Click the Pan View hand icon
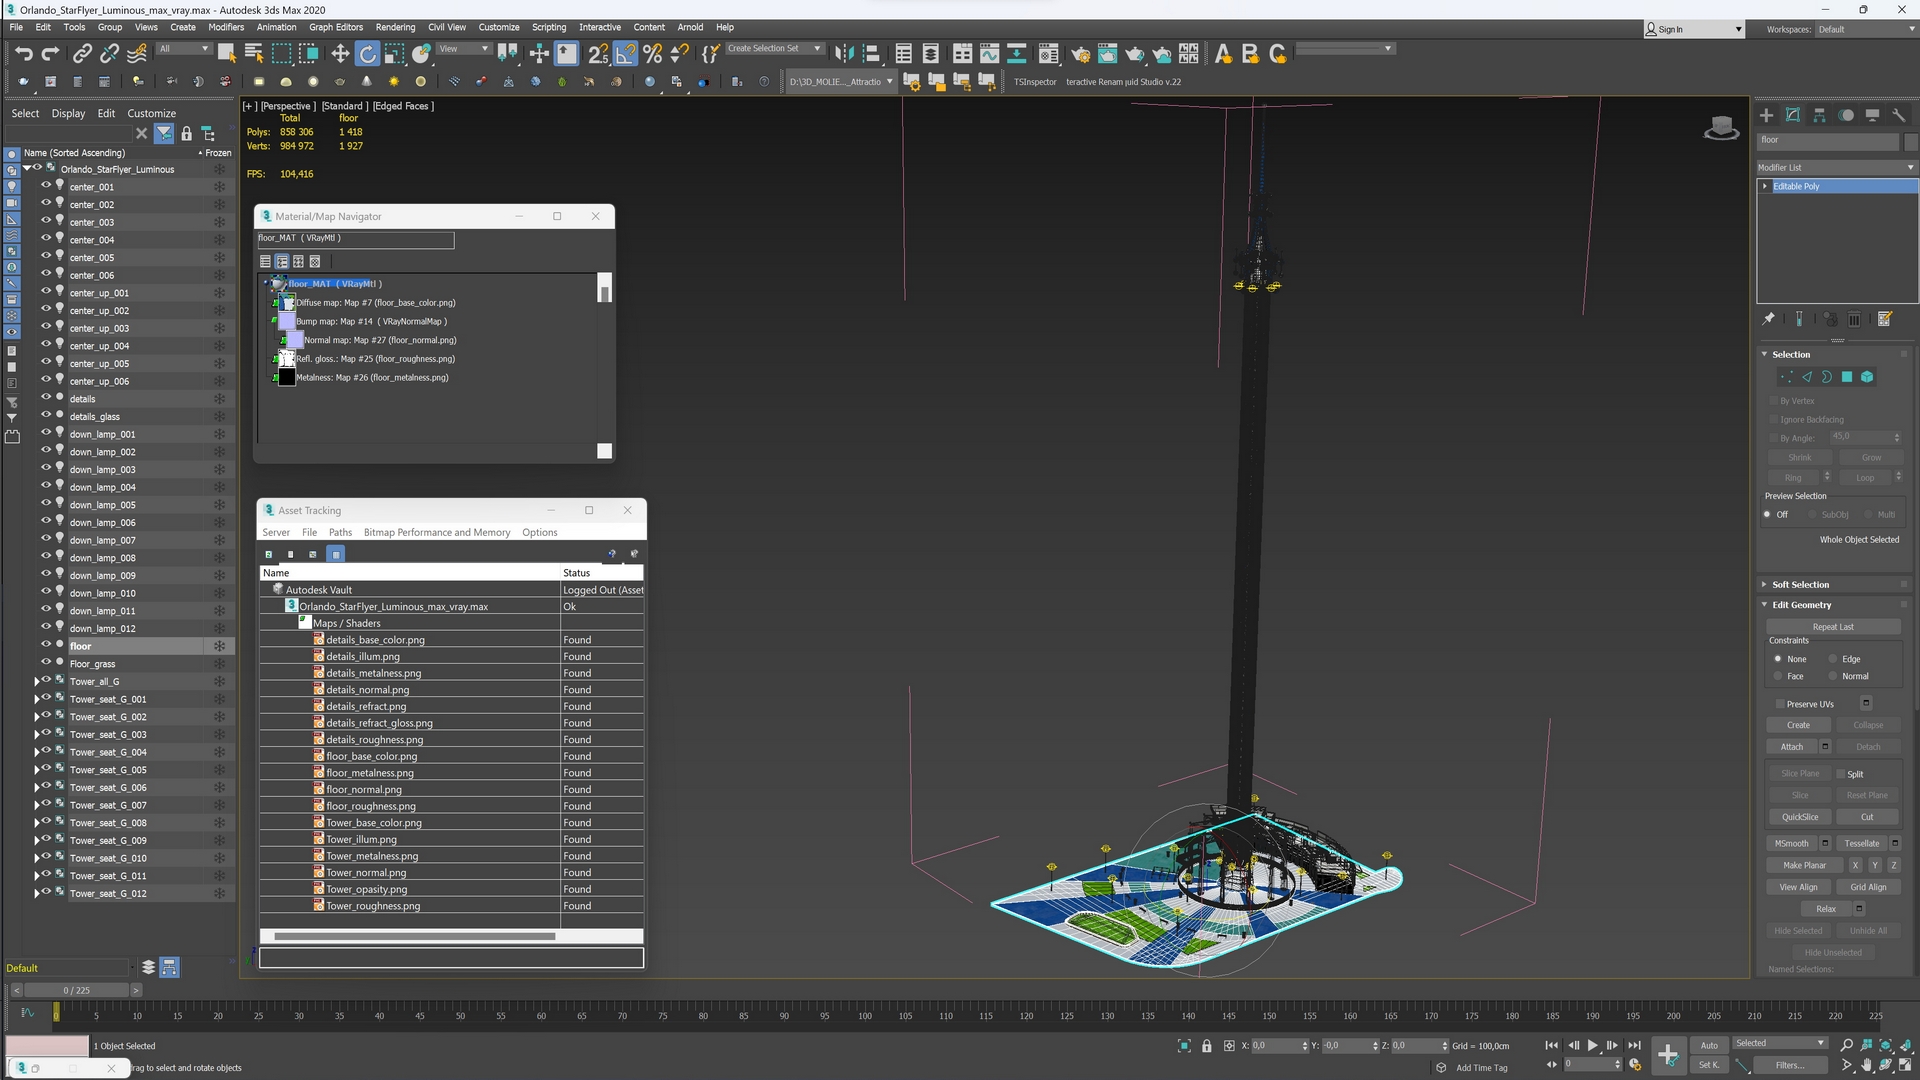1920x1080 pixels. tap(1866, 1066)
